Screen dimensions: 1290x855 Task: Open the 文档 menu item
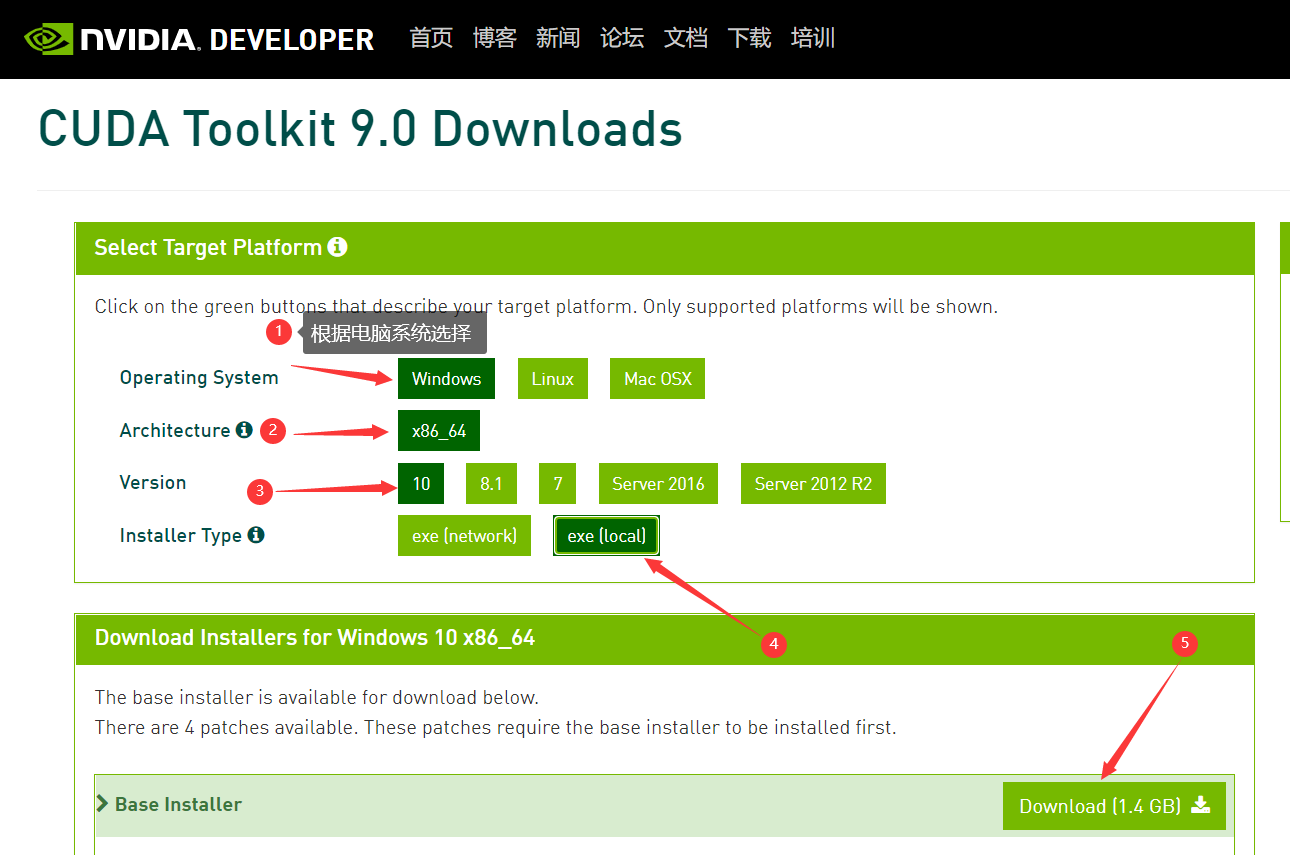pos(686,38)
